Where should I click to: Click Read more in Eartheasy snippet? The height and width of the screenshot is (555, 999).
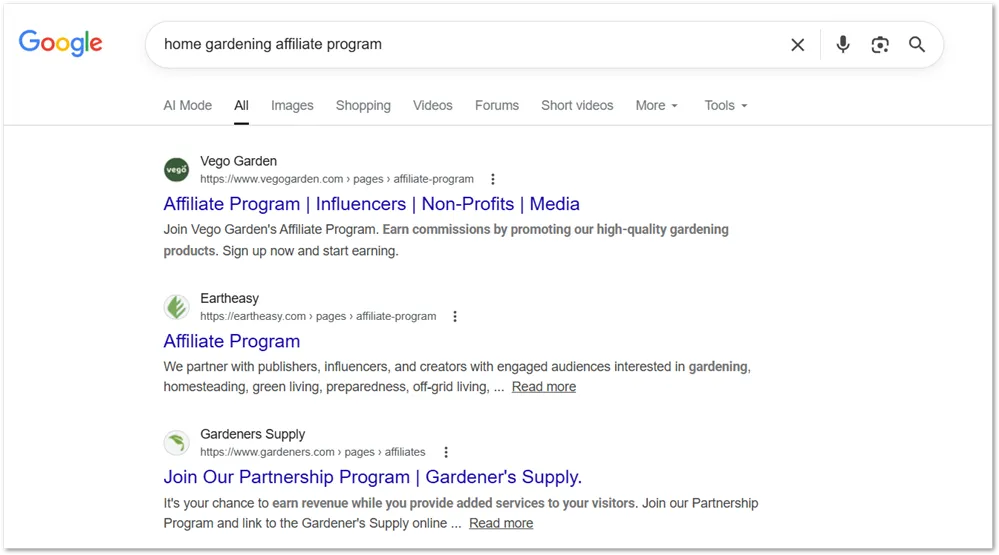[x=544, y=387]
